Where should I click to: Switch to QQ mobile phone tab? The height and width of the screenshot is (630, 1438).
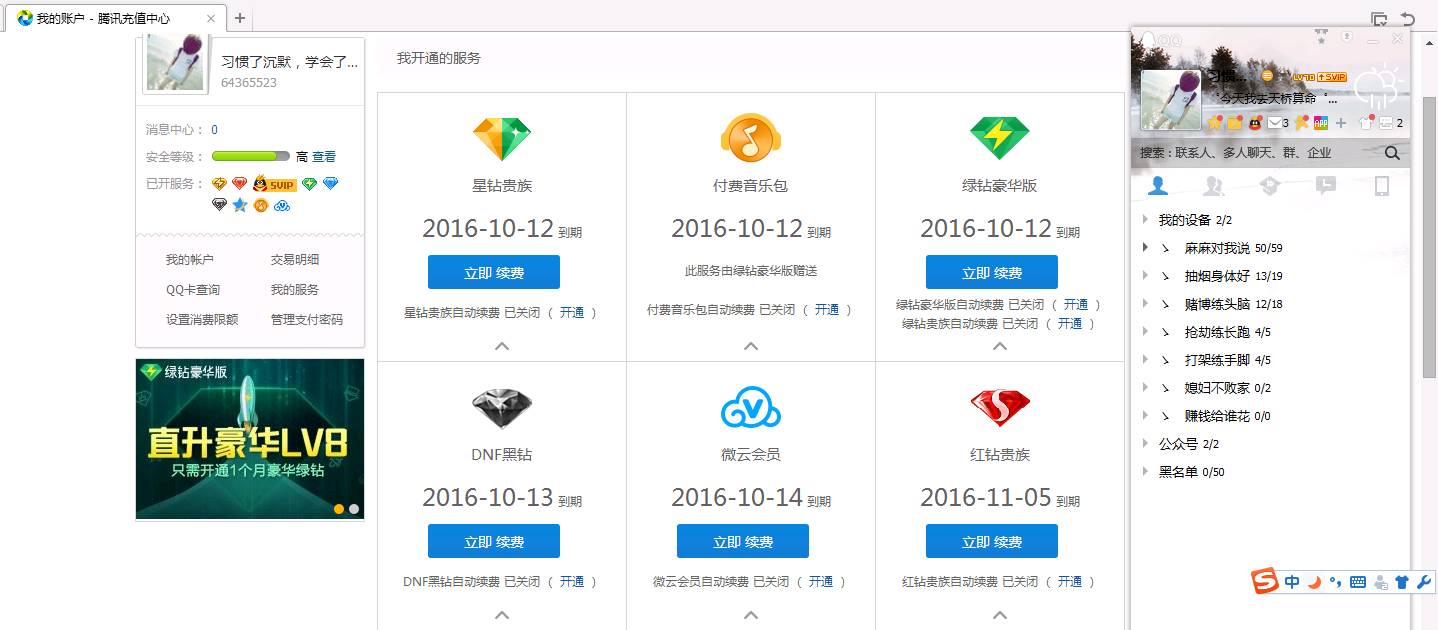click(1382, 185)
